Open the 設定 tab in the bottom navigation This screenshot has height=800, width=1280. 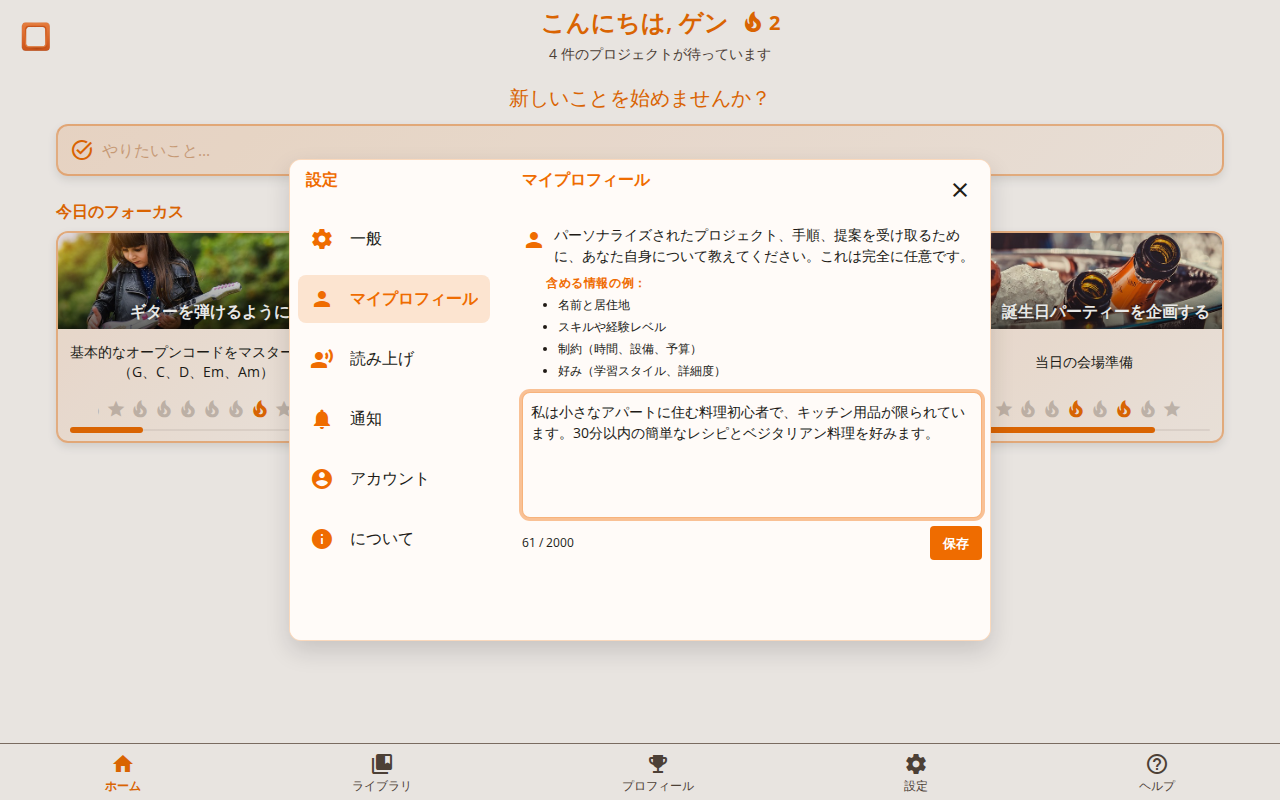916,772
